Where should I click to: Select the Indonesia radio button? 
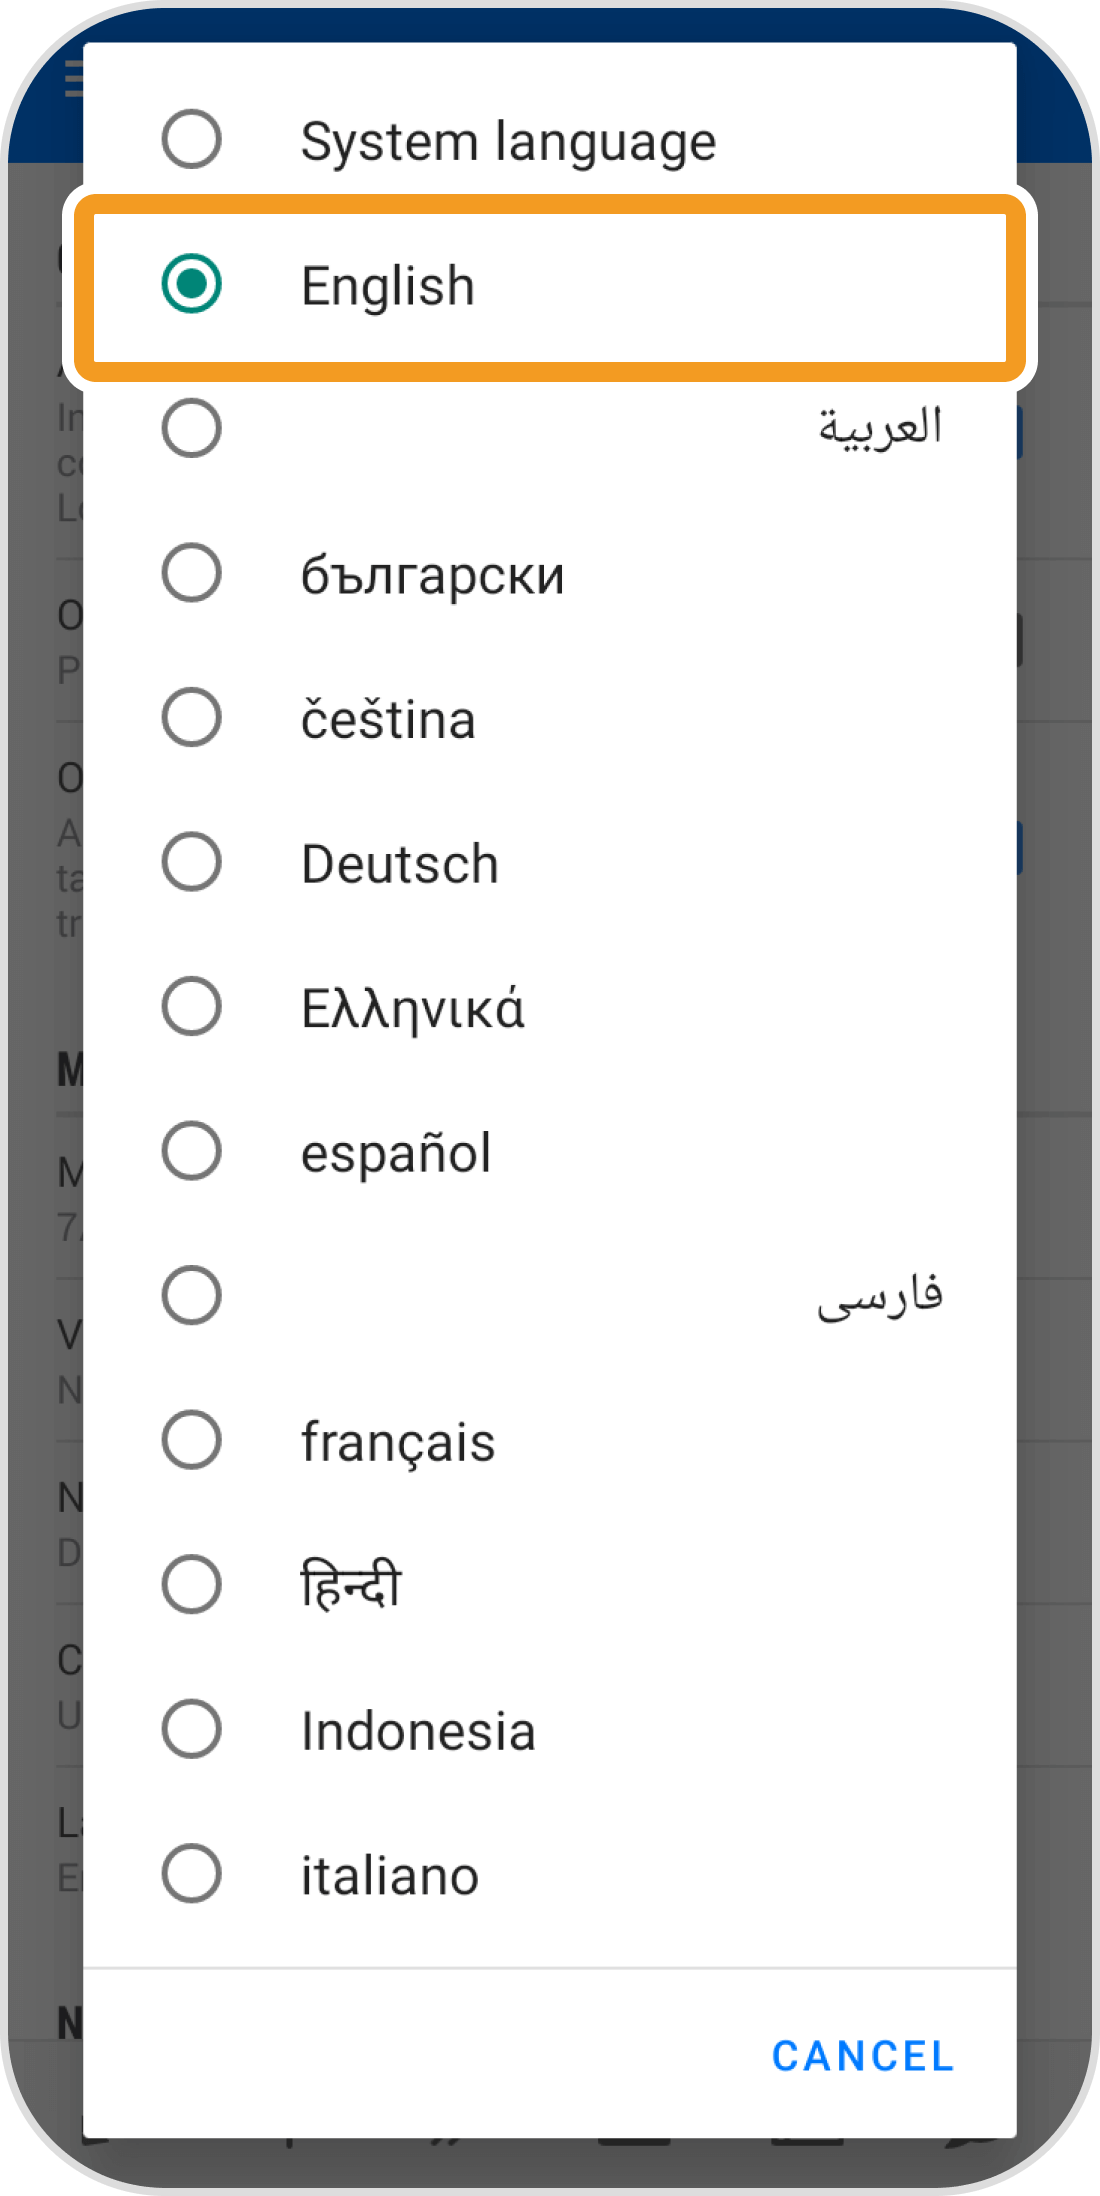pyautogui.click(x=191, y=1729)
